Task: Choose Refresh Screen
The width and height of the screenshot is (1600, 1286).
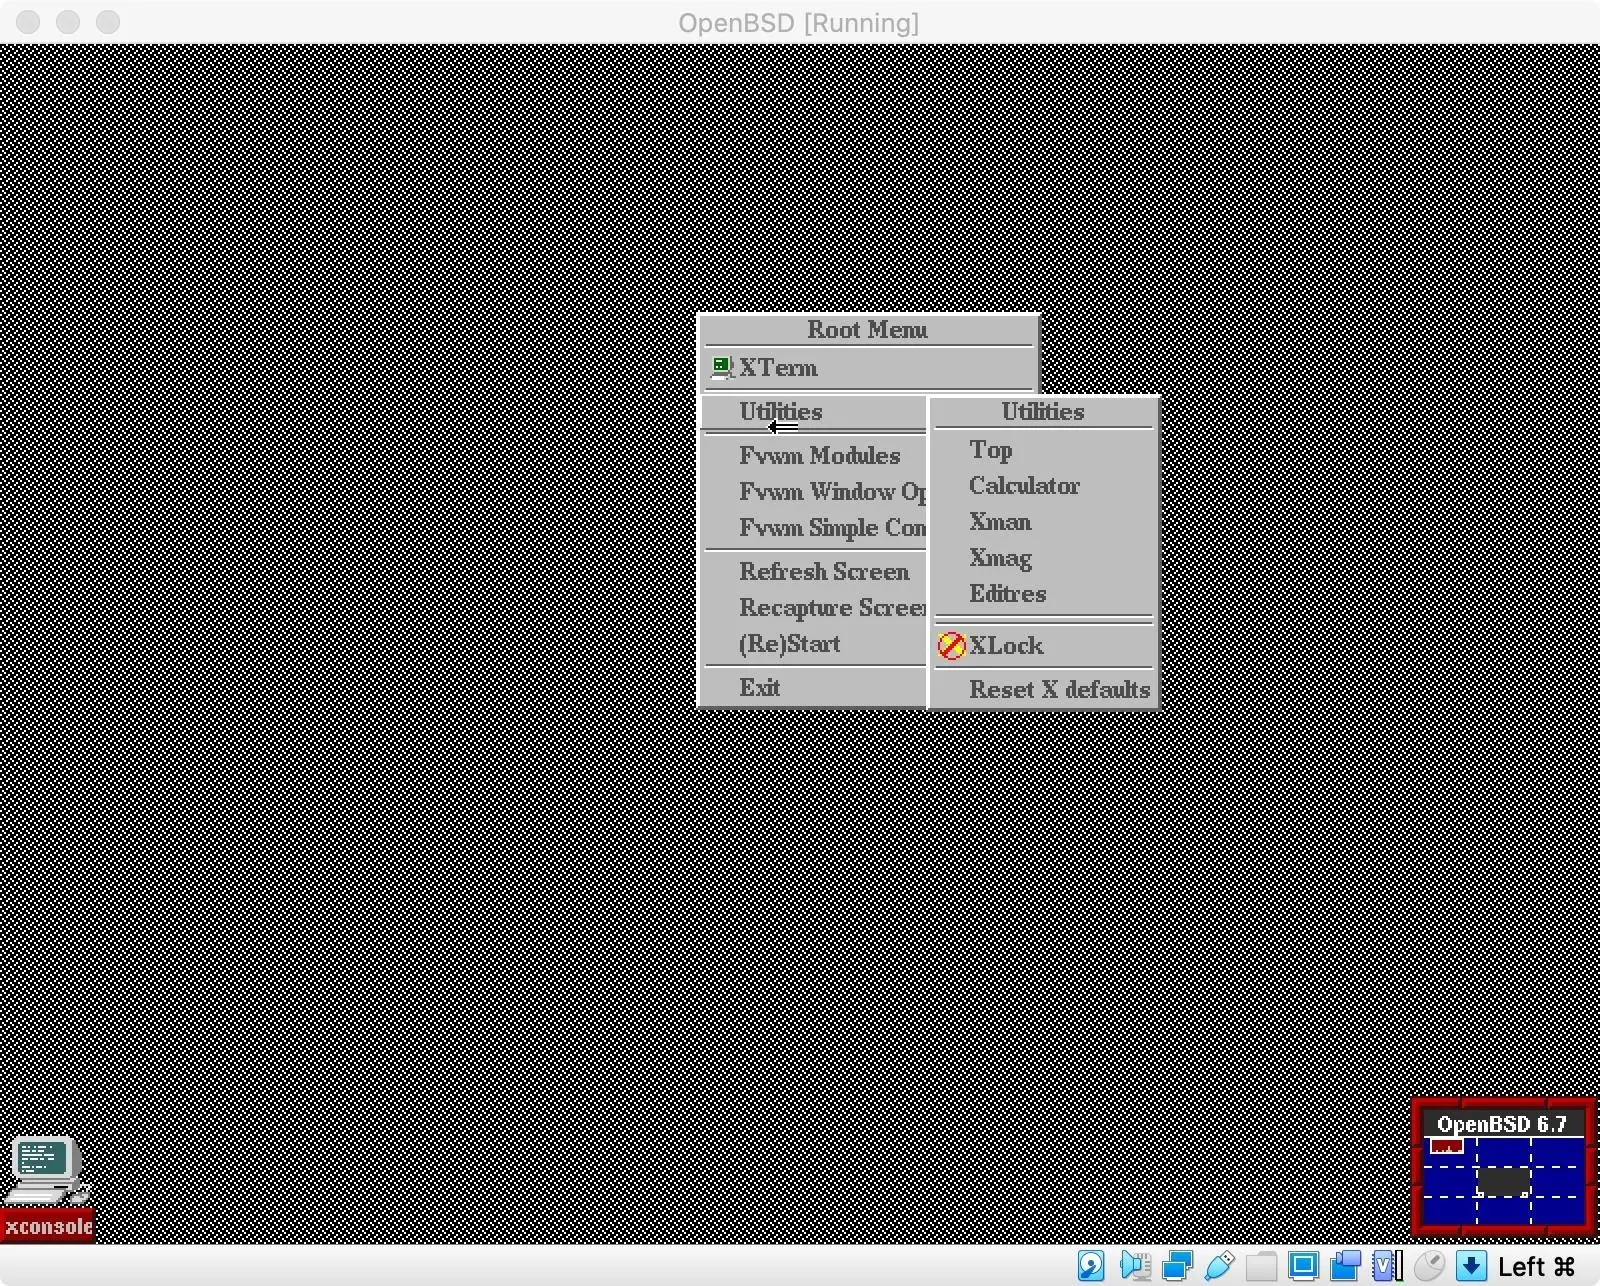Action: [x=815, y=571]
